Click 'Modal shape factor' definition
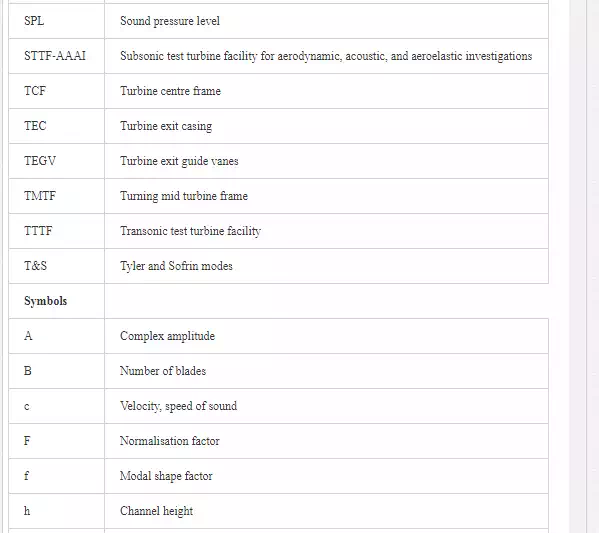 166,476
